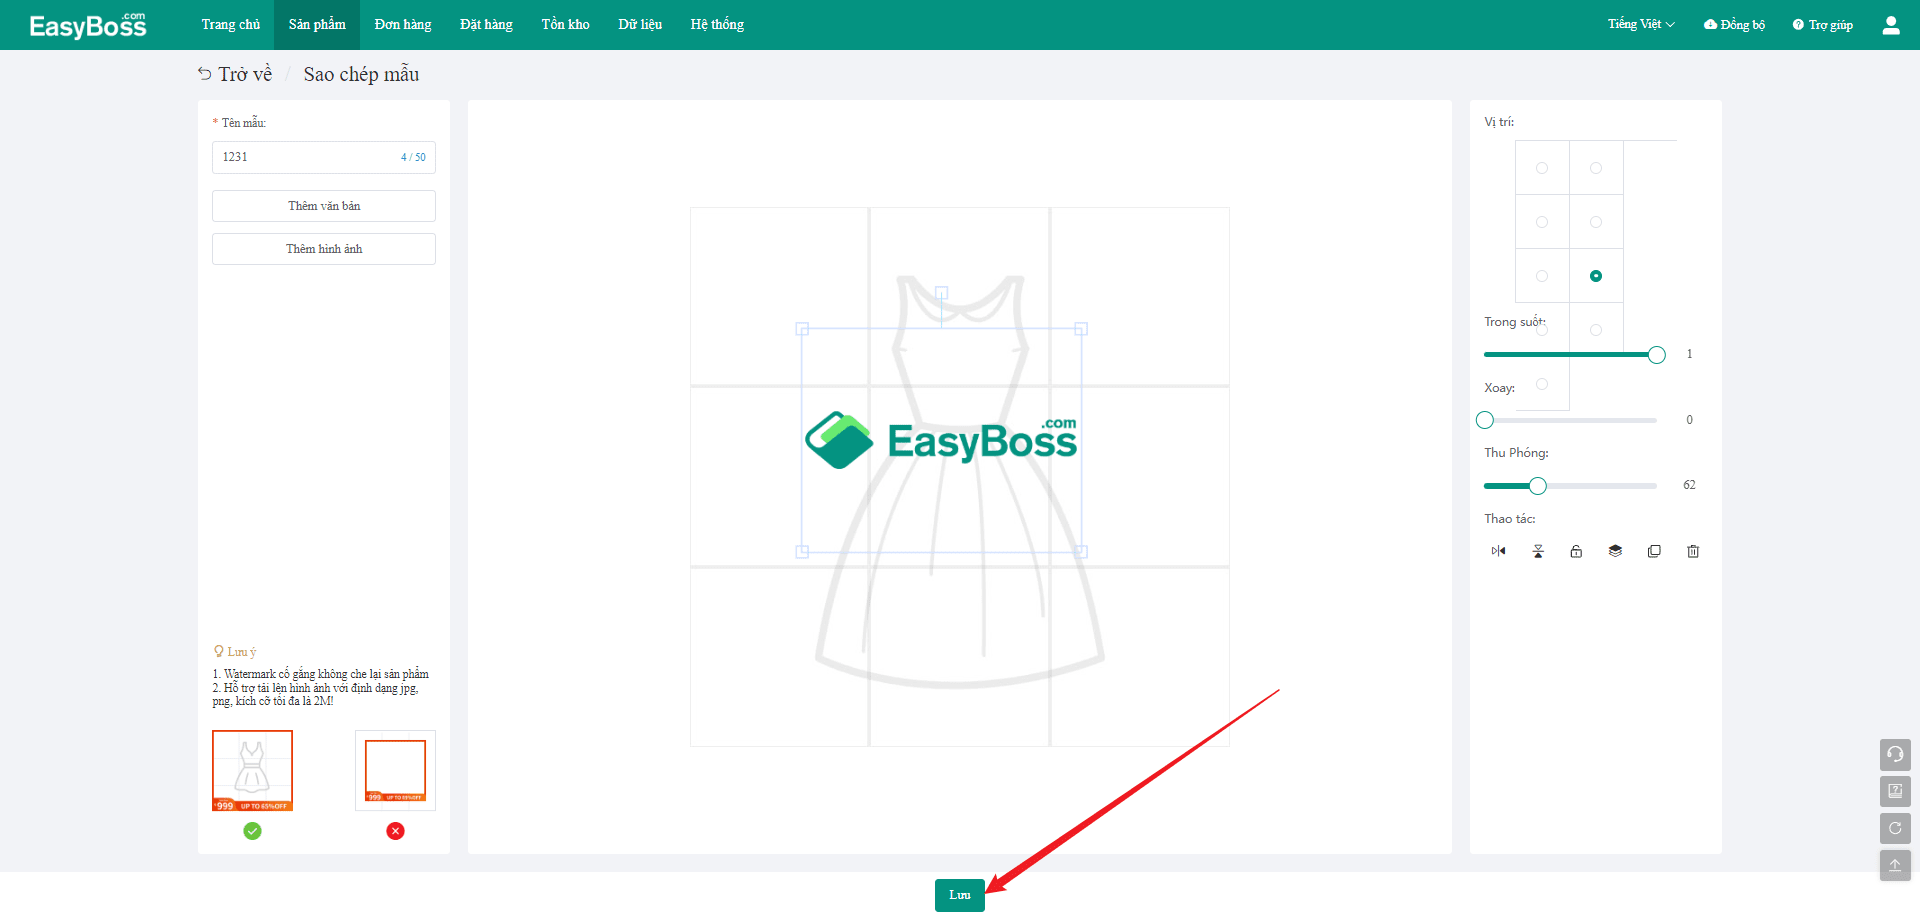This screenshot has height=919, width=1920.
Task: Open the user account avatar icon
Action: click(x=1891, y=25)
